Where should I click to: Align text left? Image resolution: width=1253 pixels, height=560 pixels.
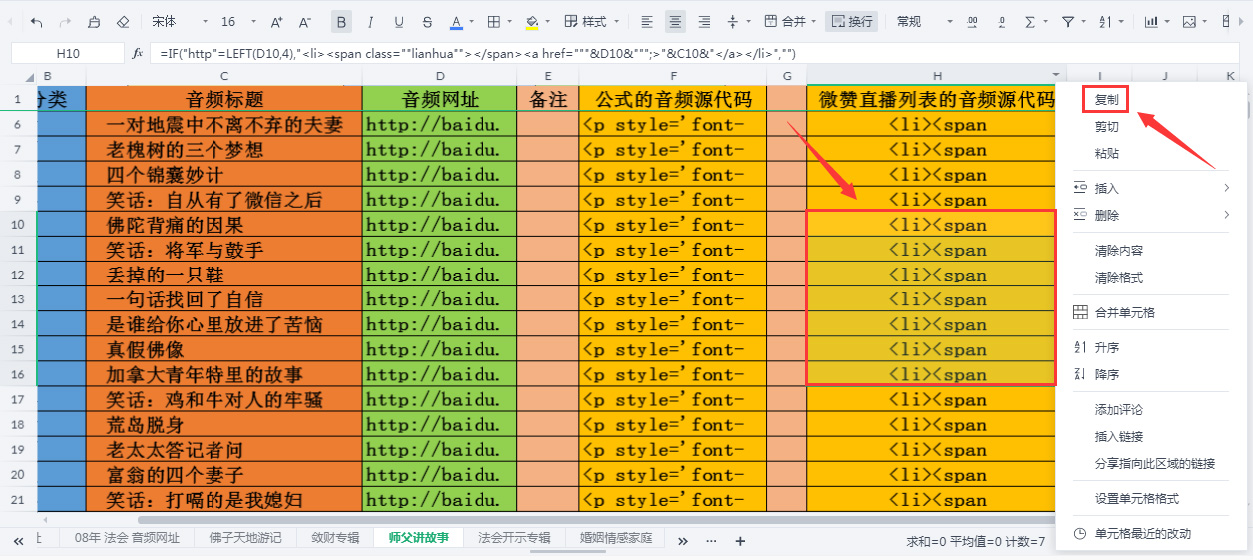(x=647, y=21)
